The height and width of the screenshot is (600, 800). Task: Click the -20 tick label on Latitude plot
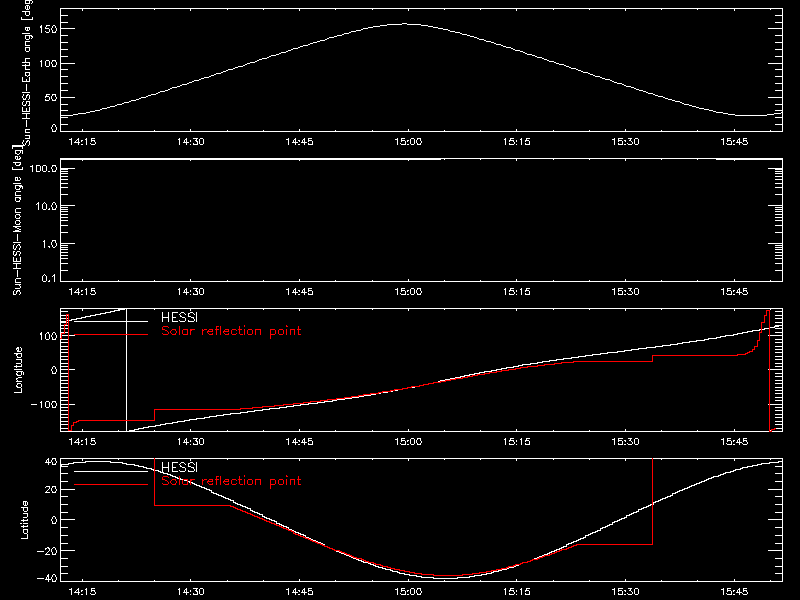(47, 551)
